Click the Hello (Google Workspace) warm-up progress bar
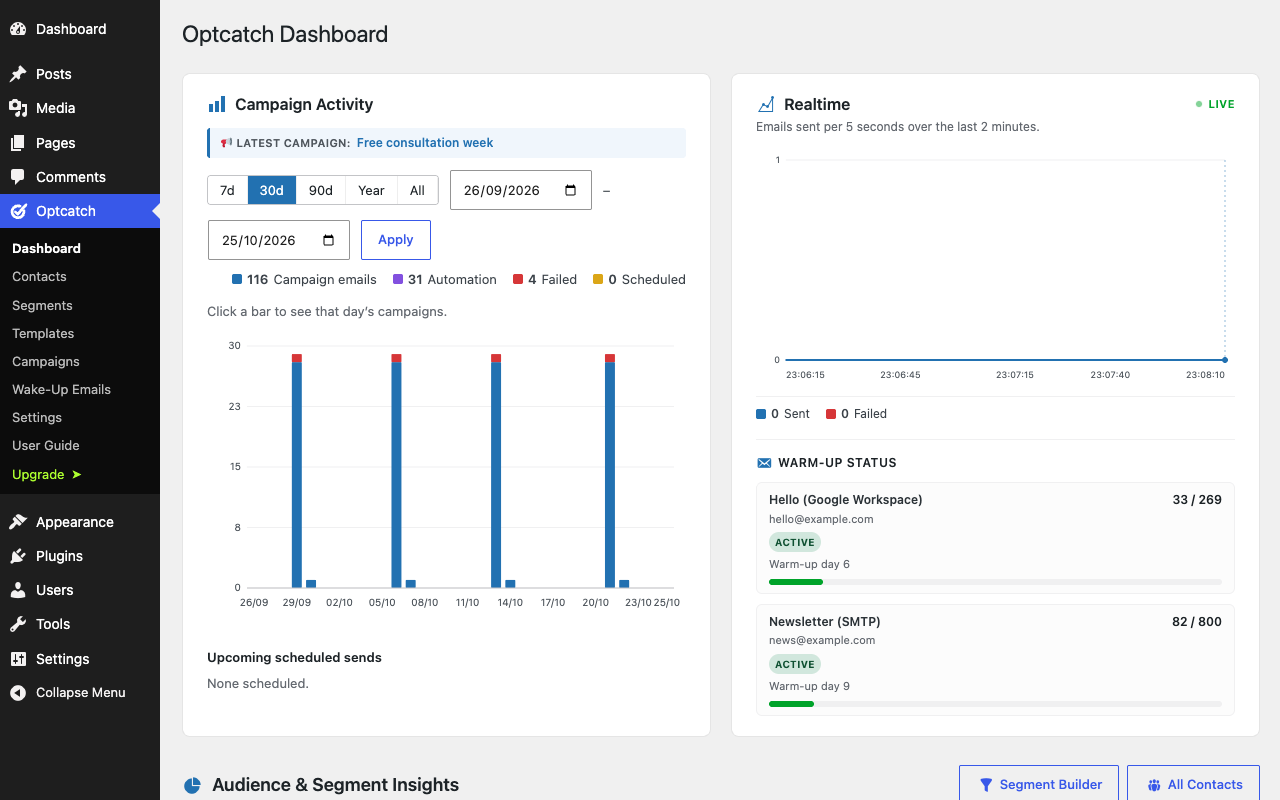1280x800 pixels. pyautogui.click(x=995, y=582)
